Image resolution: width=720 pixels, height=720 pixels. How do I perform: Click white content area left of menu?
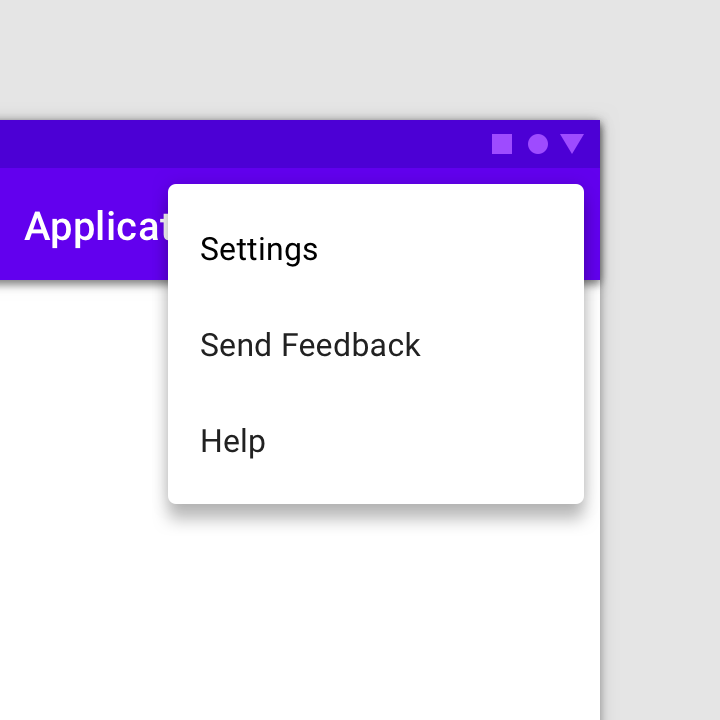pos(83,413)
